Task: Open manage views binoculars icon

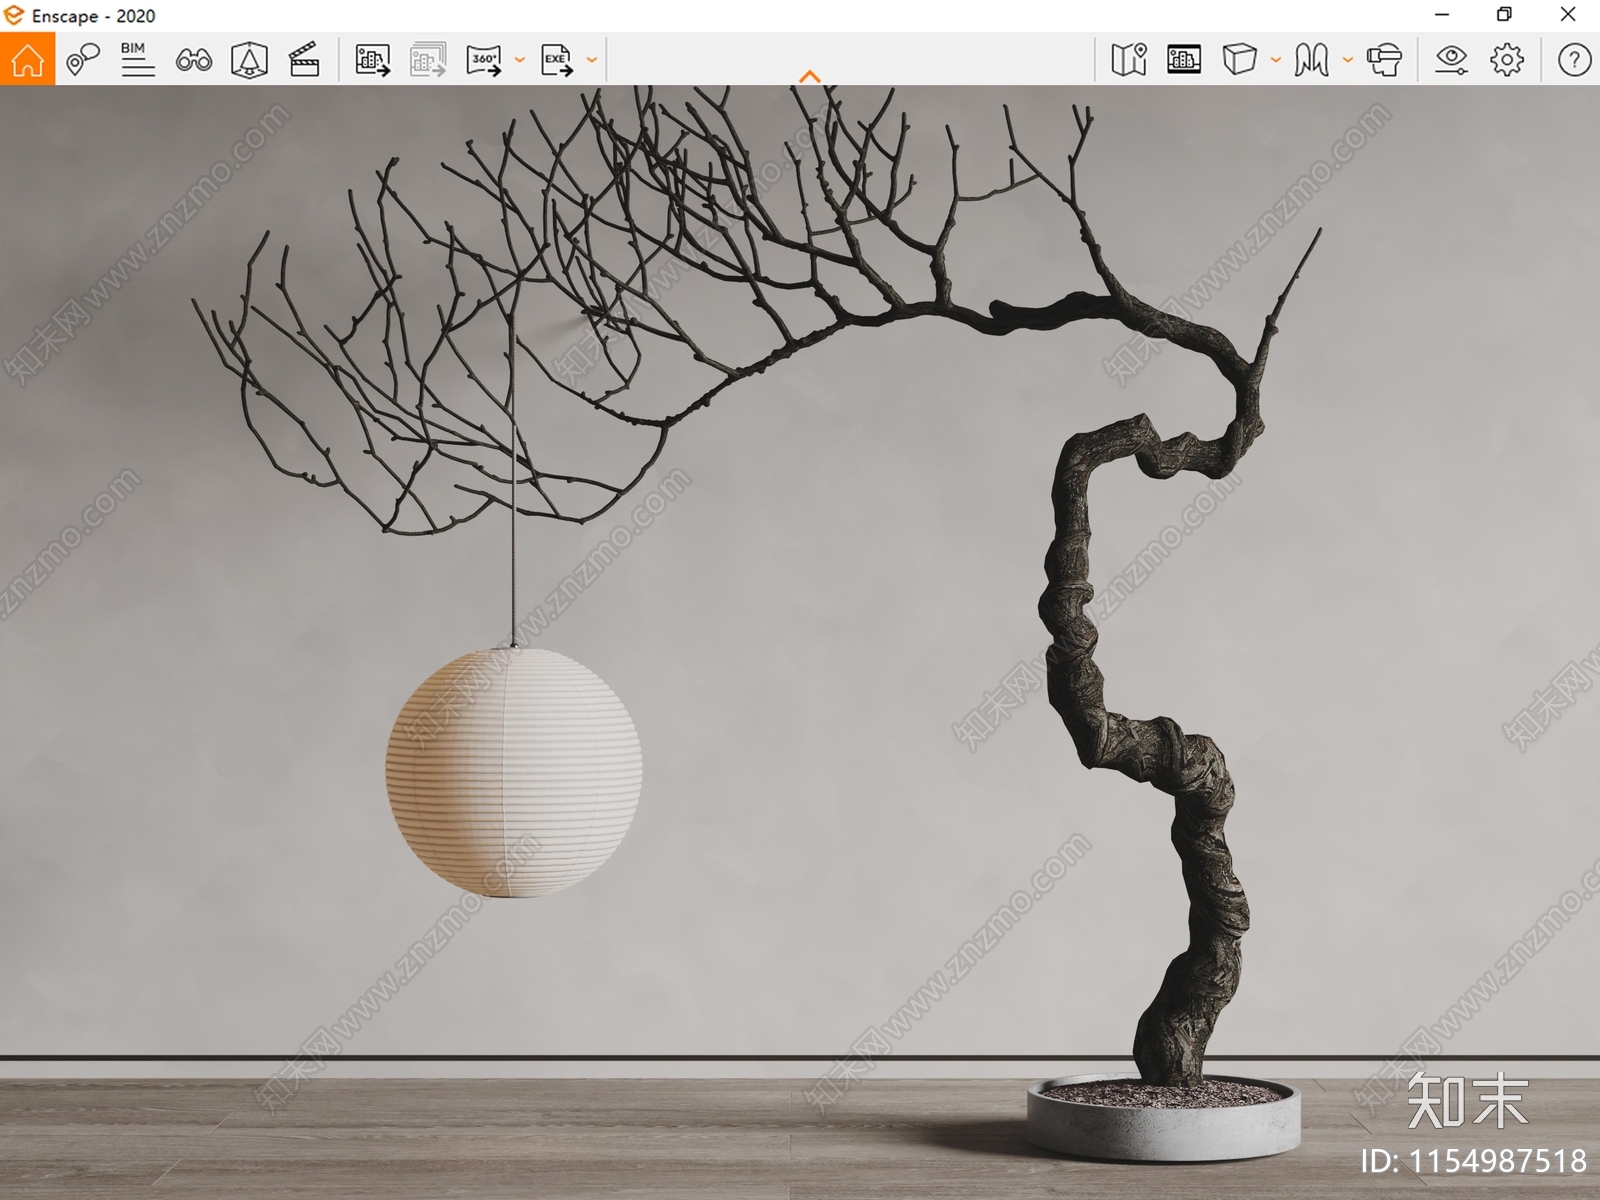Action: click(193, 60)
